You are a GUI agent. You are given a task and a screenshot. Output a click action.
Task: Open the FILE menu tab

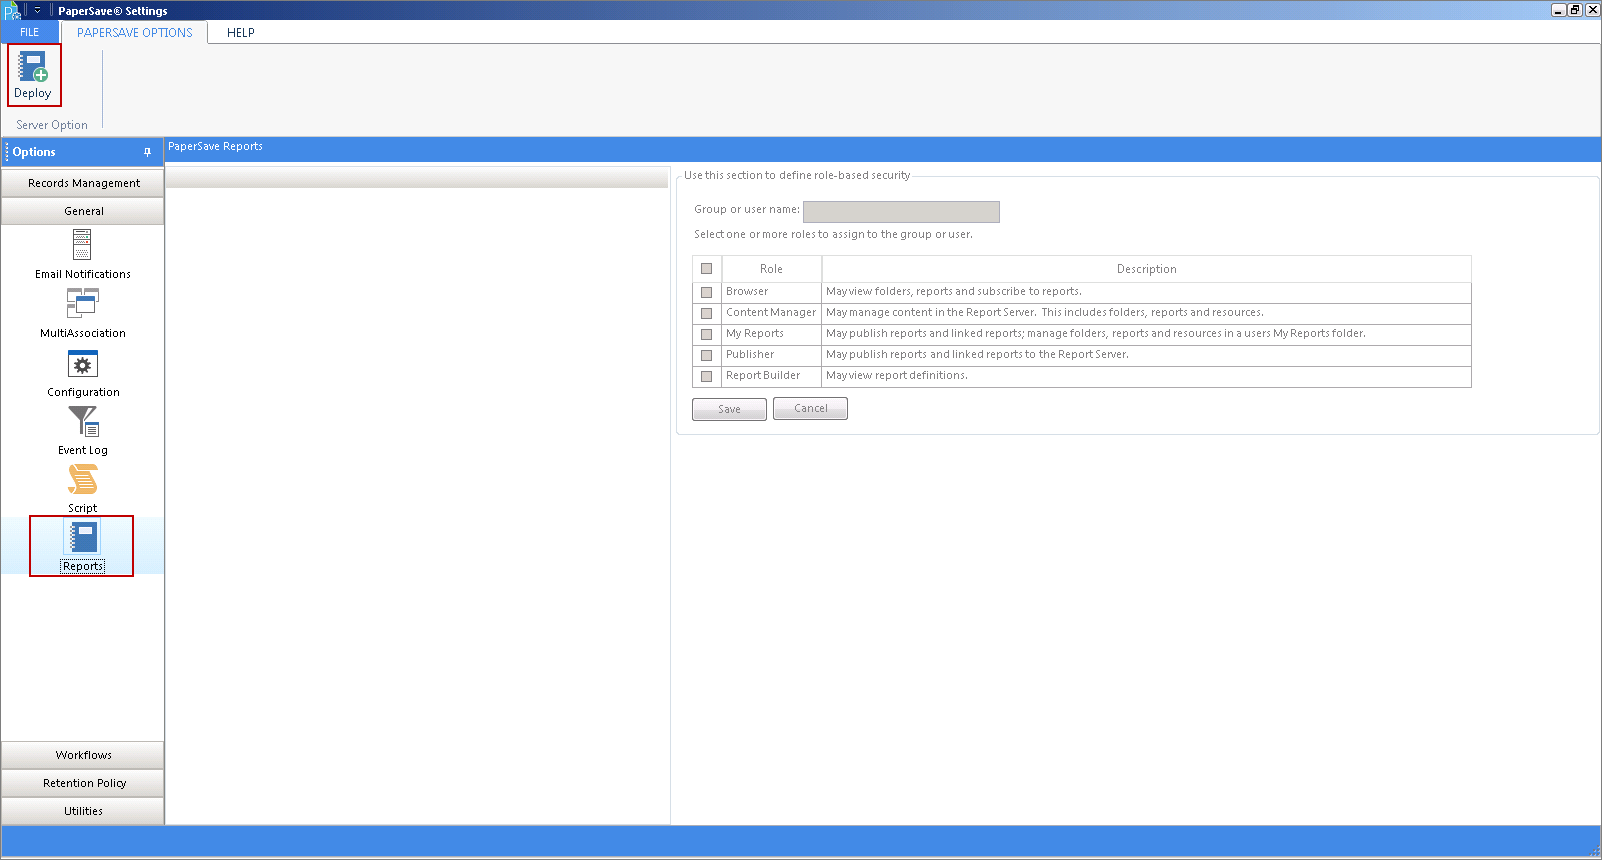coord(30,32)
